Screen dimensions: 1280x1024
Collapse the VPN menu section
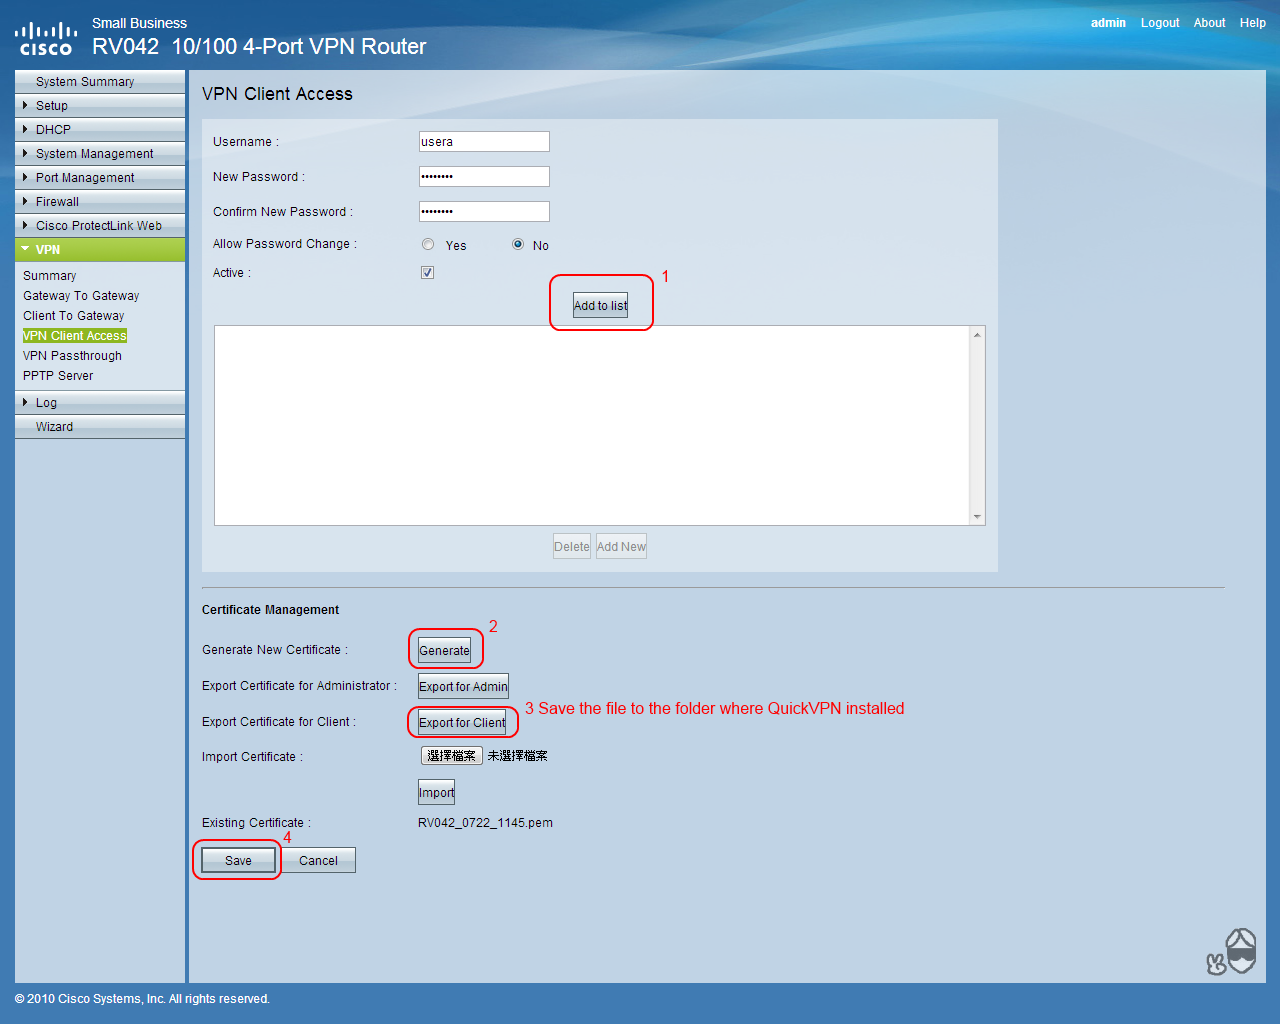[x=100, y=250]
